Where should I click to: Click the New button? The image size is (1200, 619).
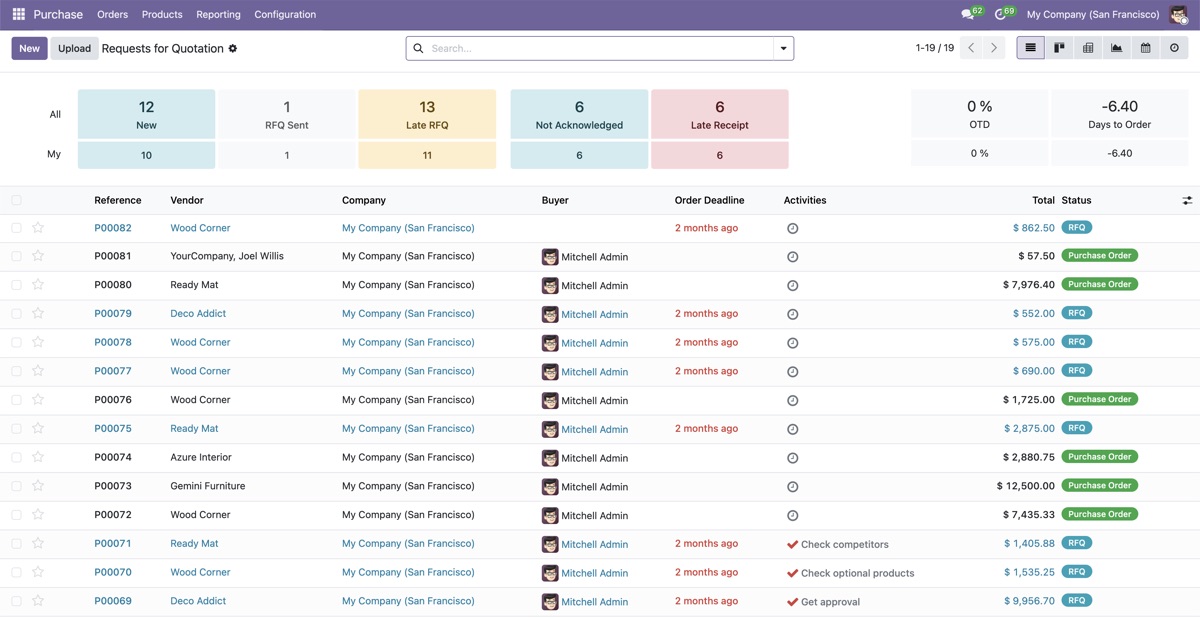click(29, 48)
